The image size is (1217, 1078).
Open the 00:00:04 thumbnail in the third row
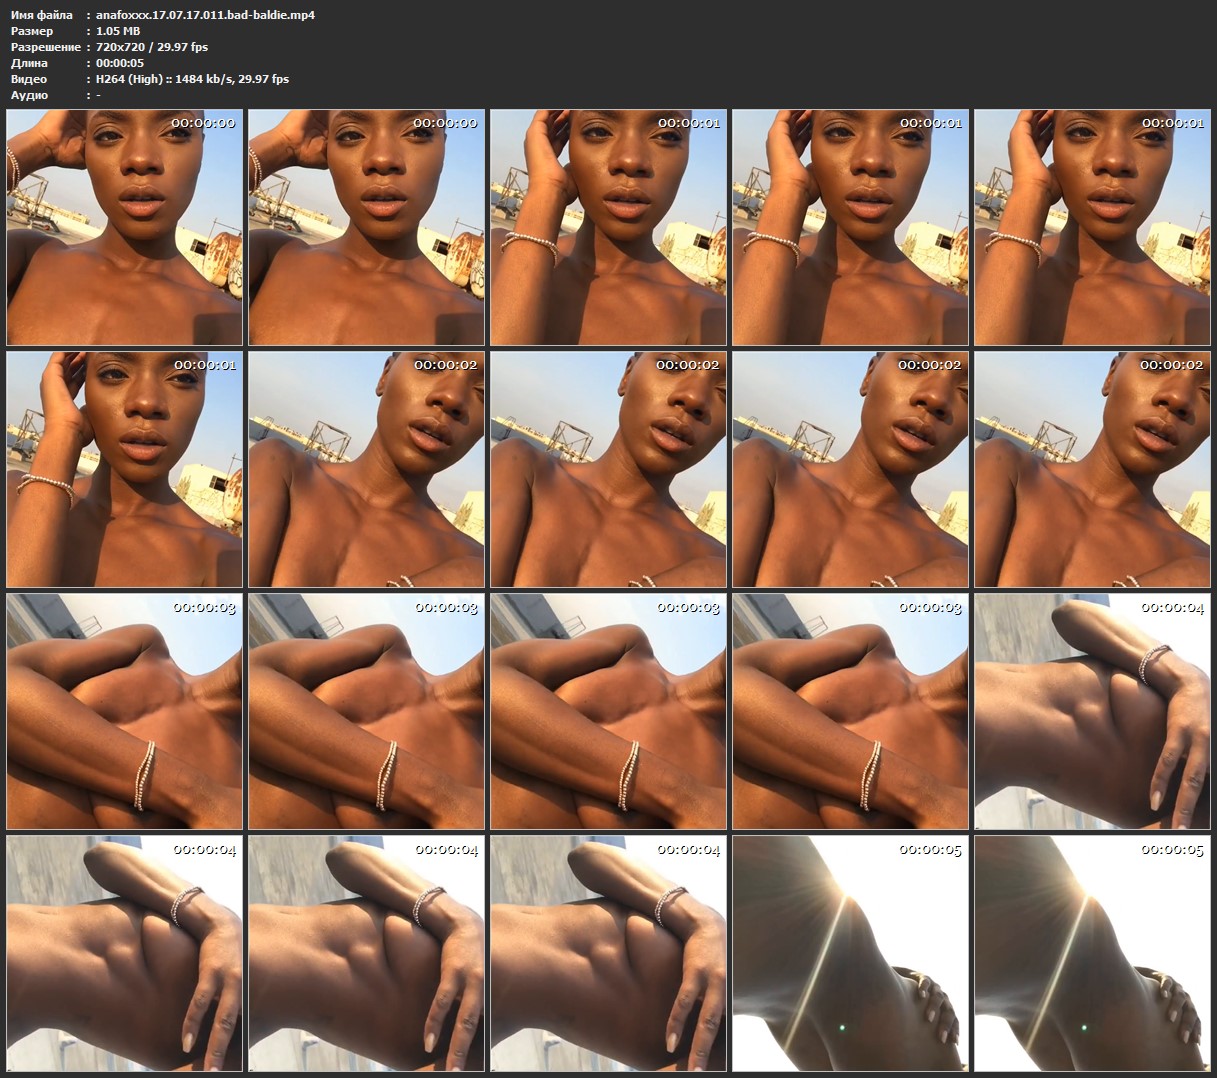(x=1092, y=711)
